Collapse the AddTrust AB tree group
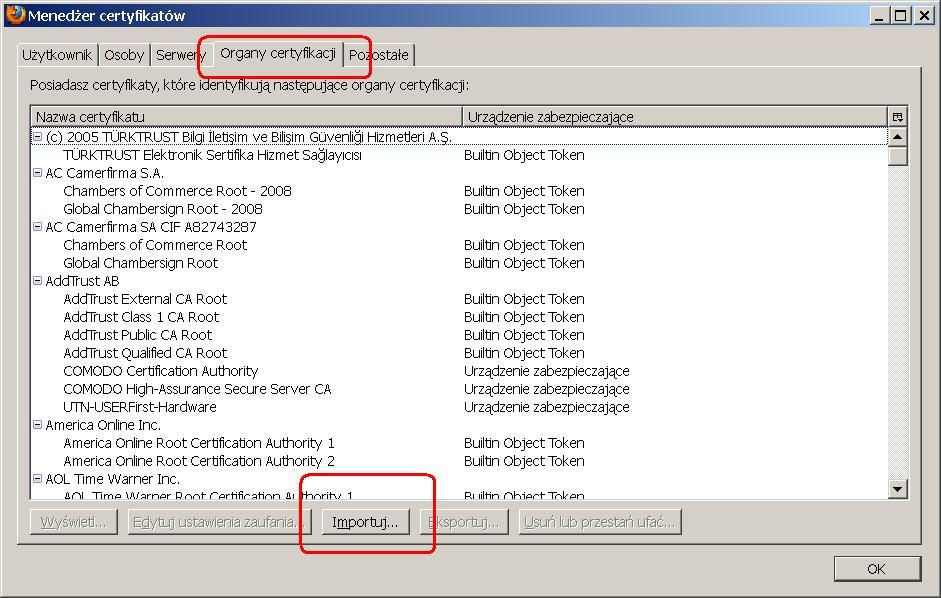This screenshot has width=941, height=598. tap(38, 281)
